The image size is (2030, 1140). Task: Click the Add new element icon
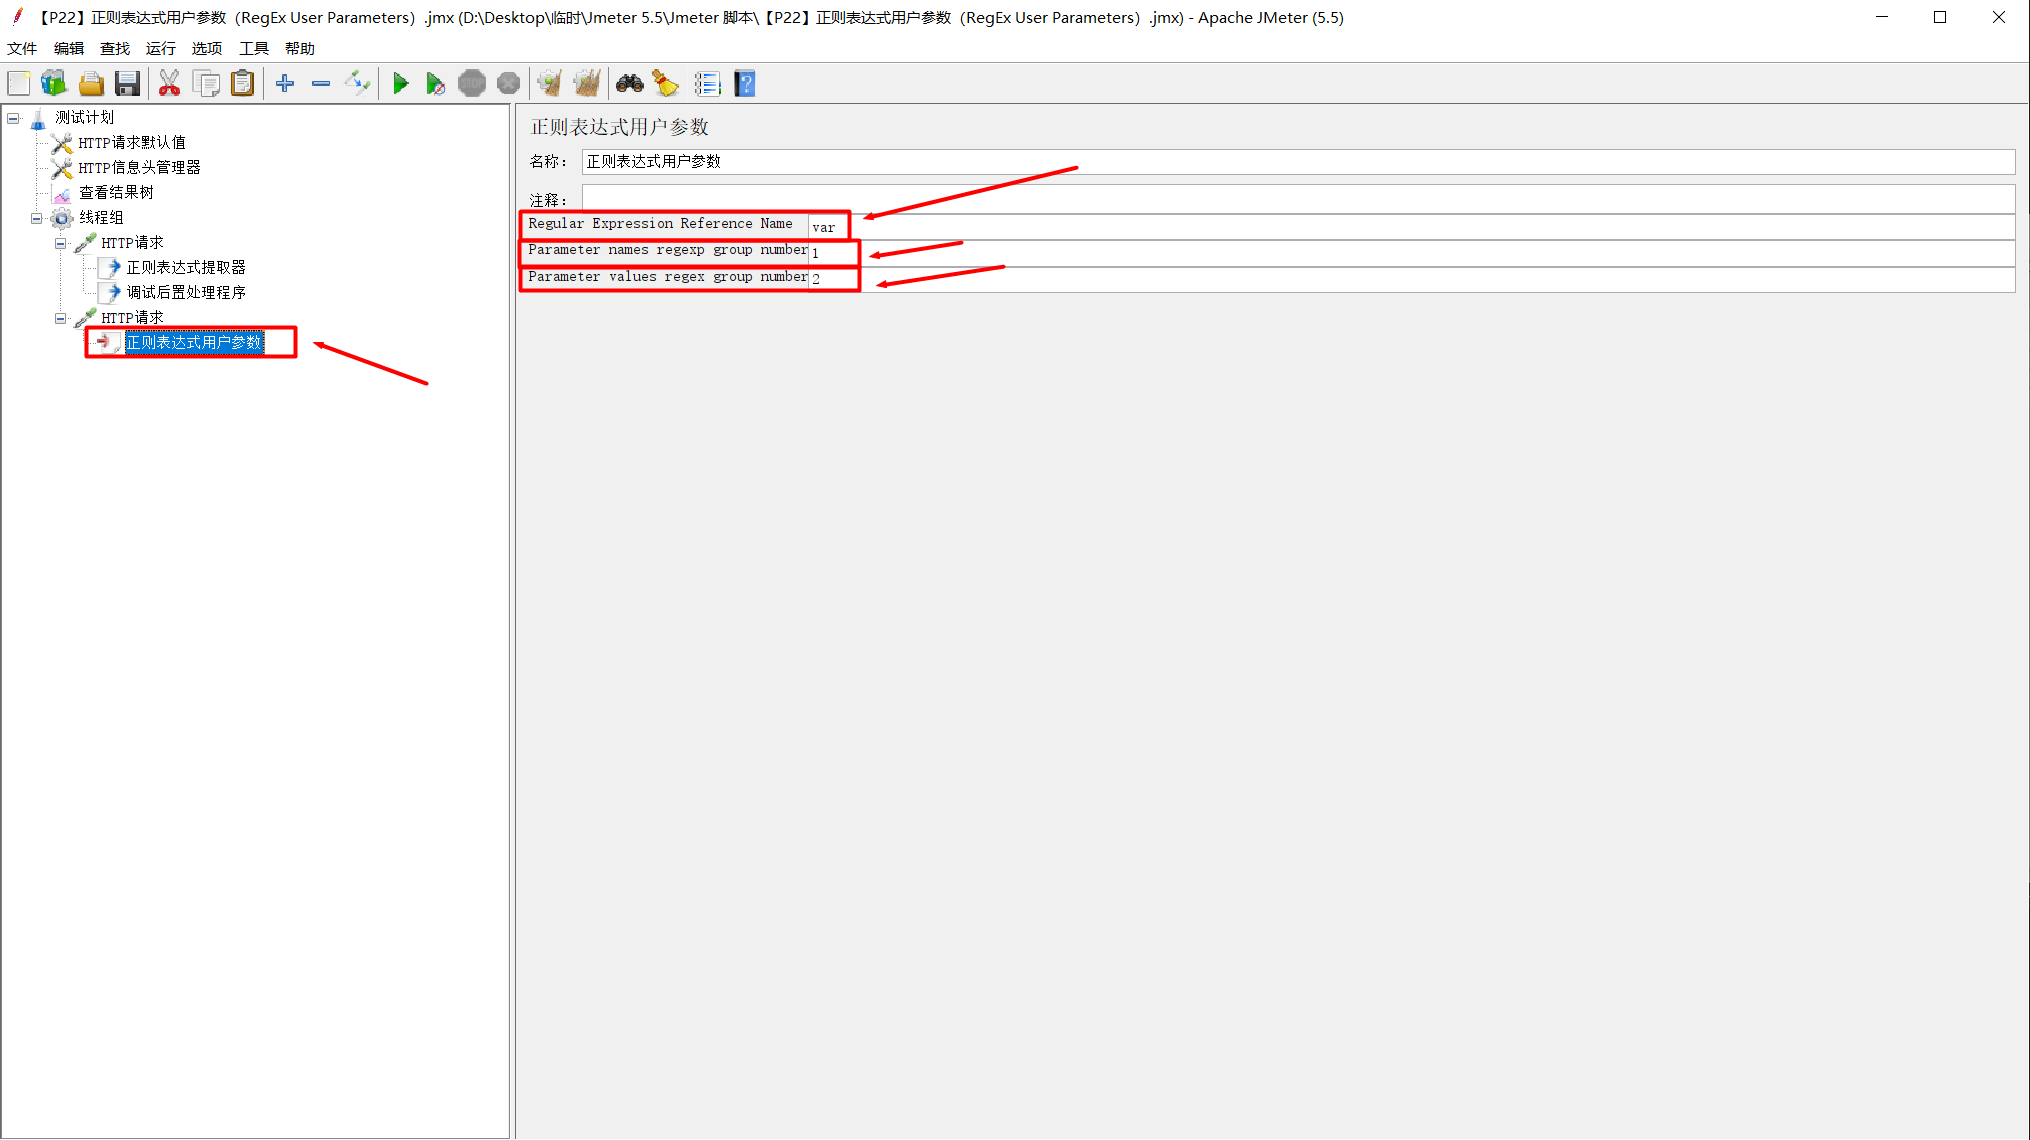tap(284, 84)
